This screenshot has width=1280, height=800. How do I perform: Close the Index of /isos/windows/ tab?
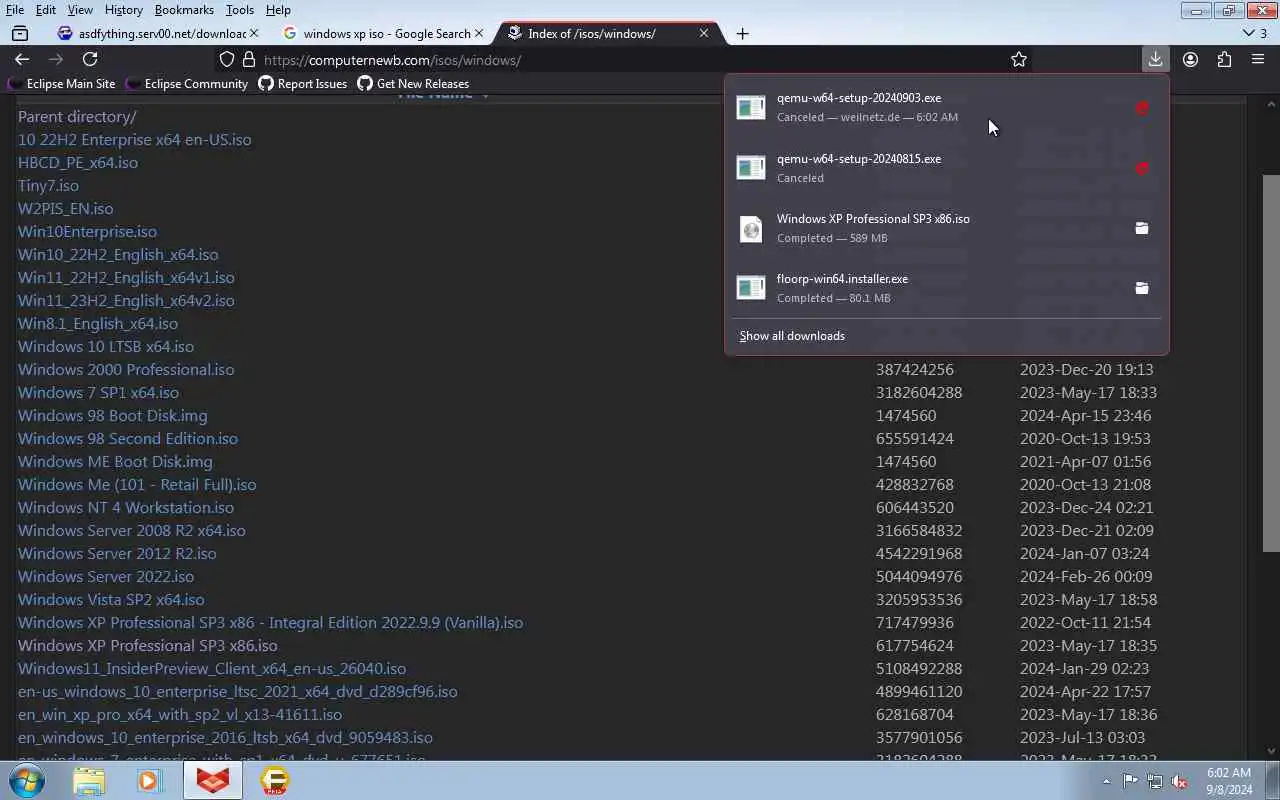pyautogui.click(x=704, y=33)
